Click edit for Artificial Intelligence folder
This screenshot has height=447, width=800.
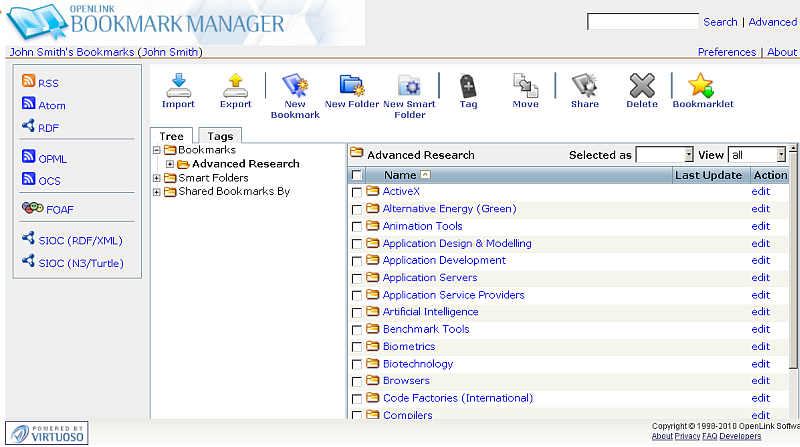760,312
